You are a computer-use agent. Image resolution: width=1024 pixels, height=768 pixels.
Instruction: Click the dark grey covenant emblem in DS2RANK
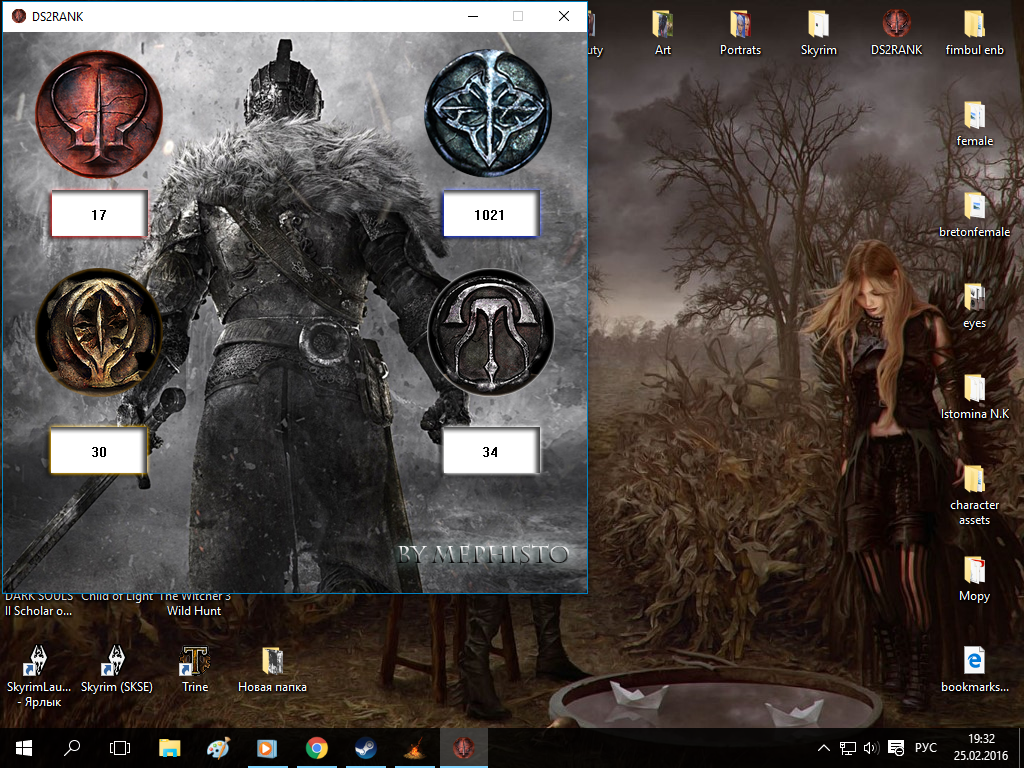tap(490, 332)
